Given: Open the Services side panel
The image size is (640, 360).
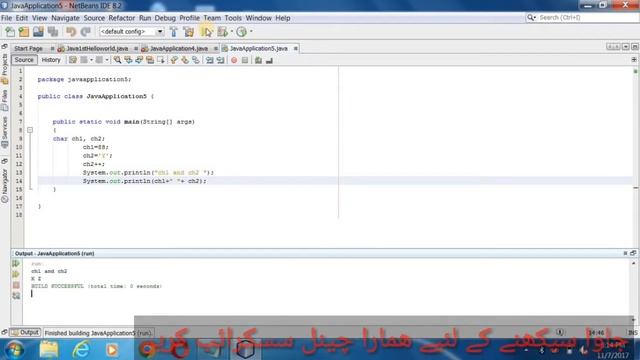Looking at the screenshot, I should (x=4, y=133).
